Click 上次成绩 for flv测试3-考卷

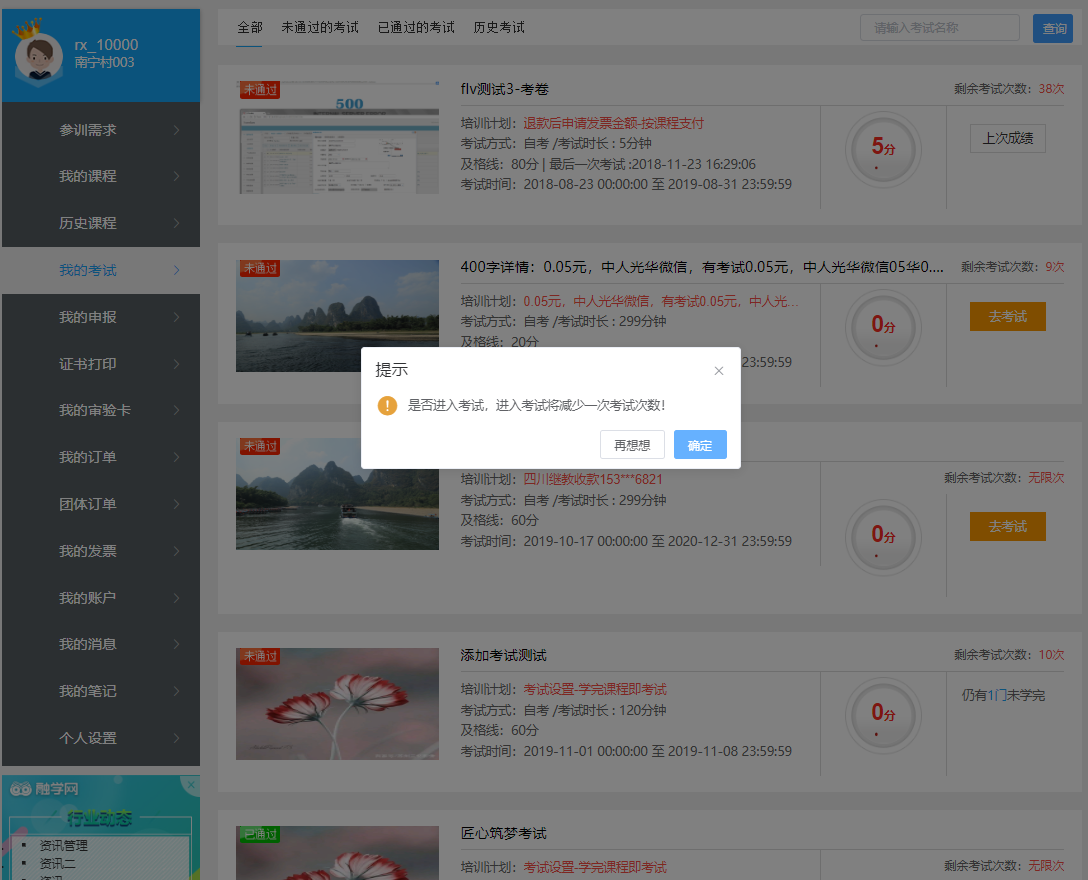[1008, 138]
